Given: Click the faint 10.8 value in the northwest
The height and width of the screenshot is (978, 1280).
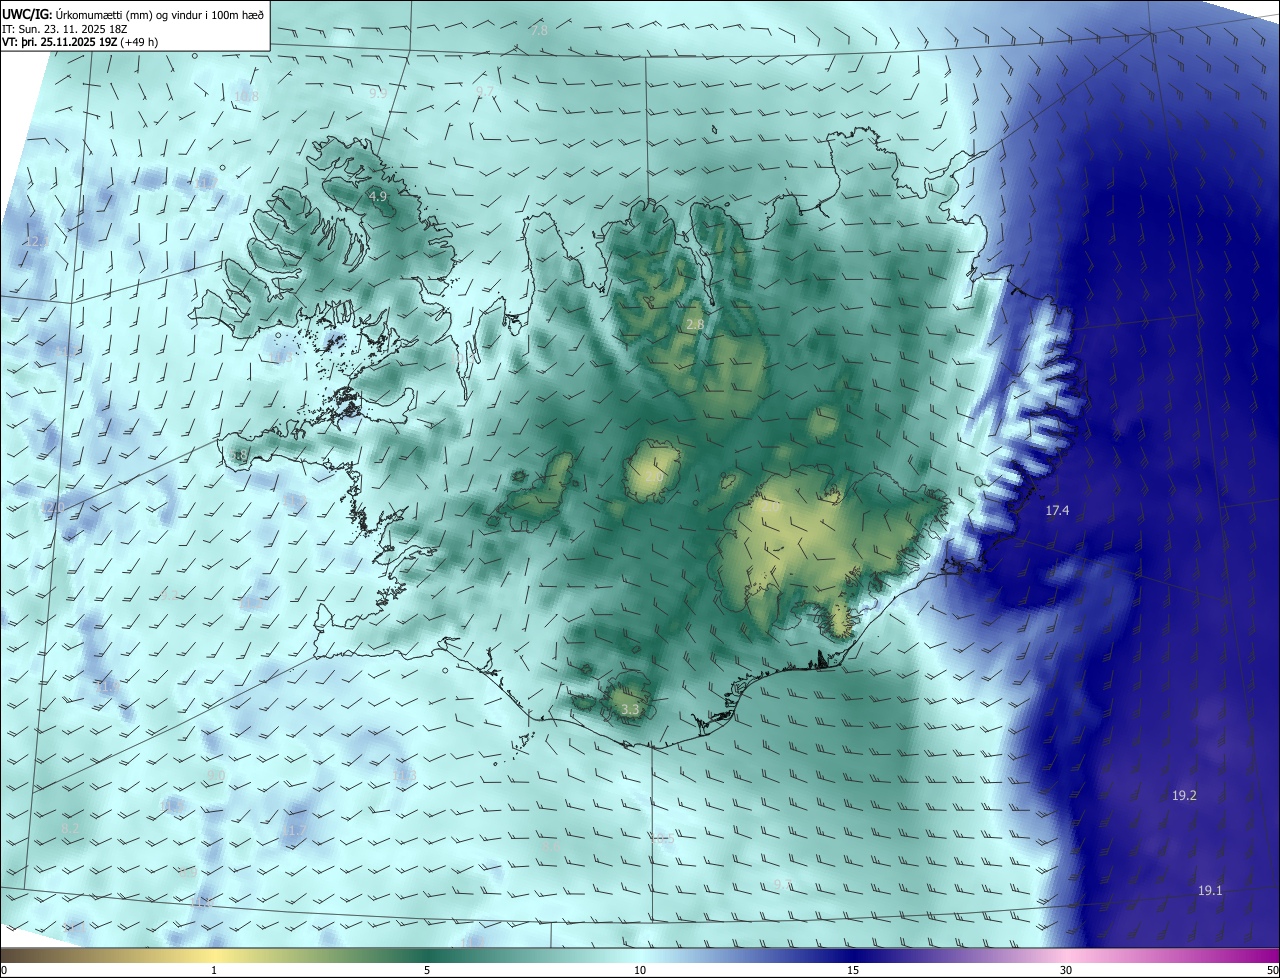Looking at the screenshot, I should [x=246, y=97].
